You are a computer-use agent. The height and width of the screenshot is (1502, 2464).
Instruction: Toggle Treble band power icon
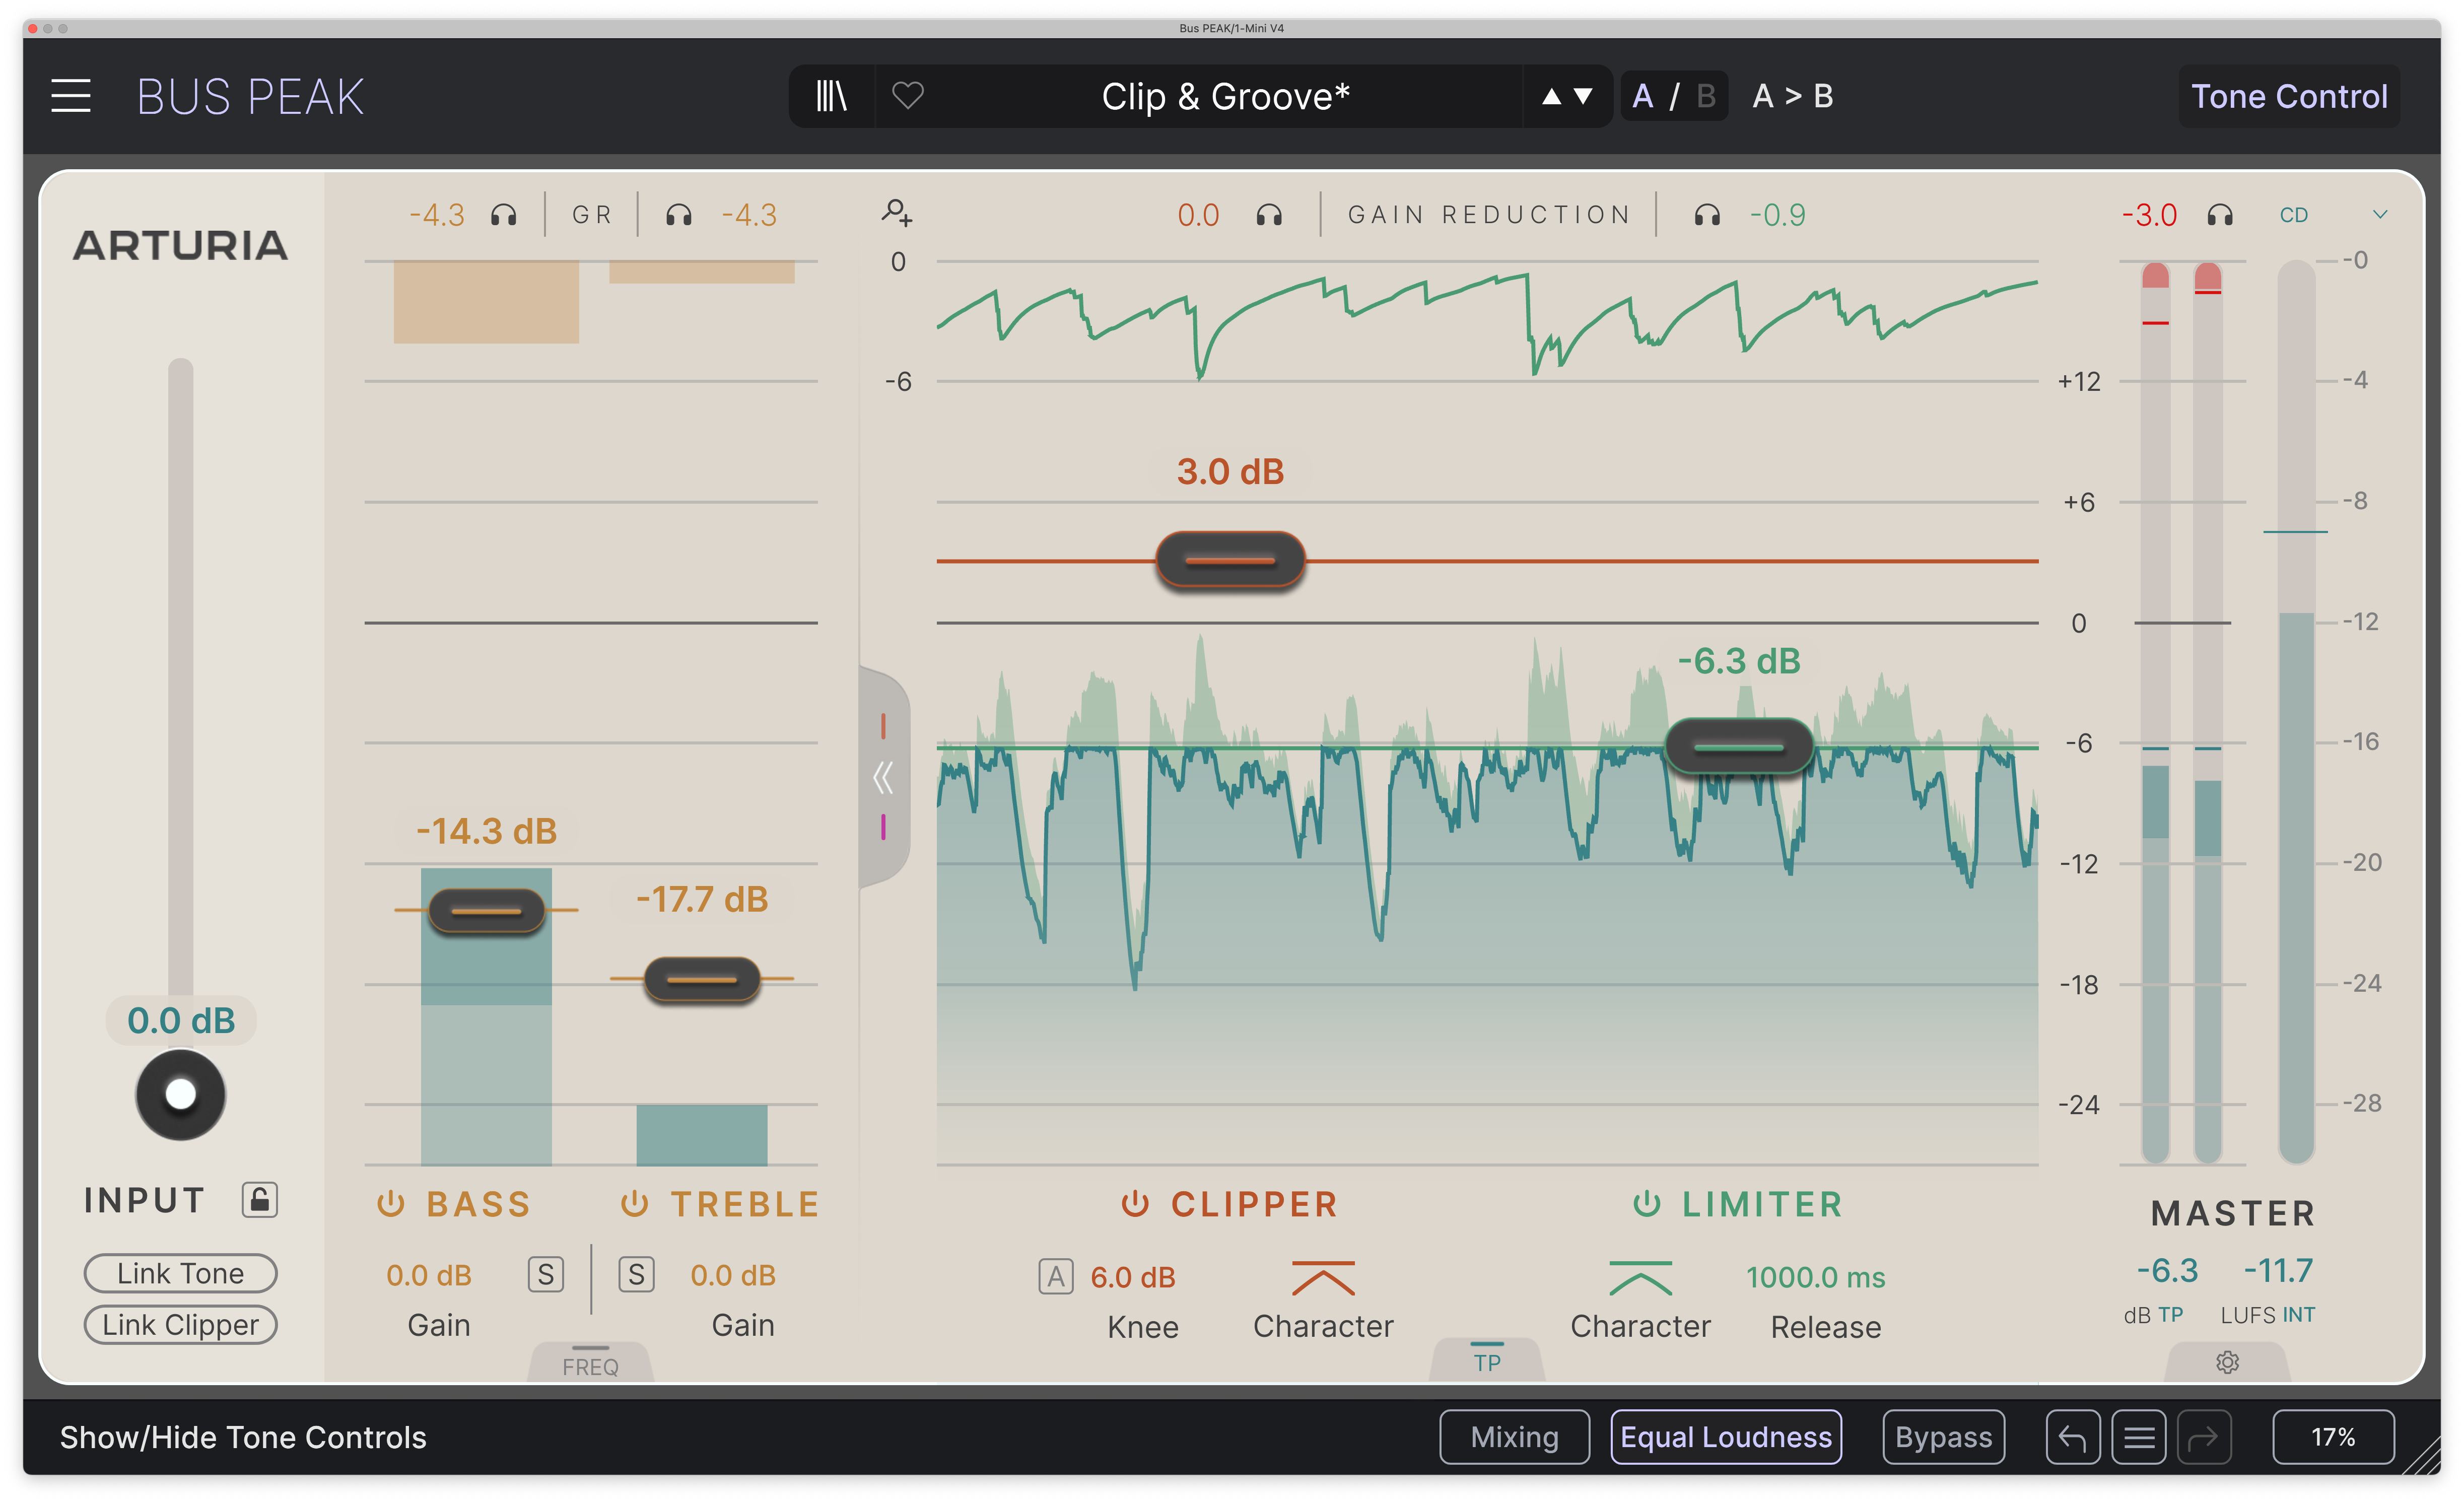point(634,1203)
